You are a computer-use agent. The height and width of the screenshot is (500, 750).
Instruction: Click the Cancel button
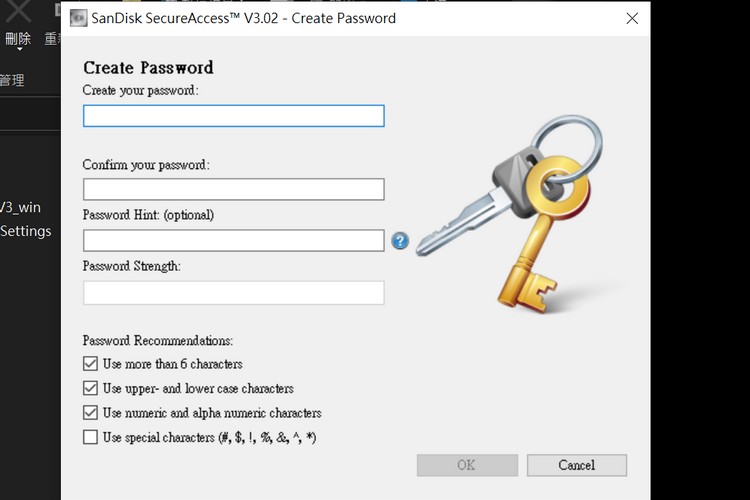click(x=577, y=465)
